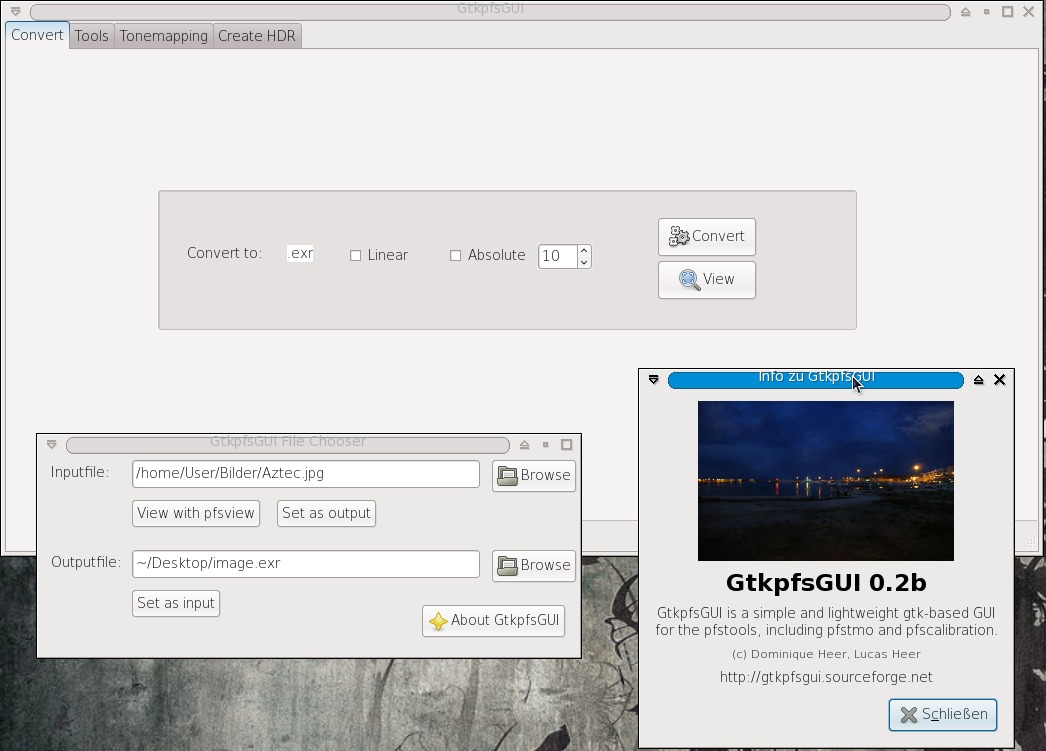
Task: Browse for the input file
Action: click(534, 476)
